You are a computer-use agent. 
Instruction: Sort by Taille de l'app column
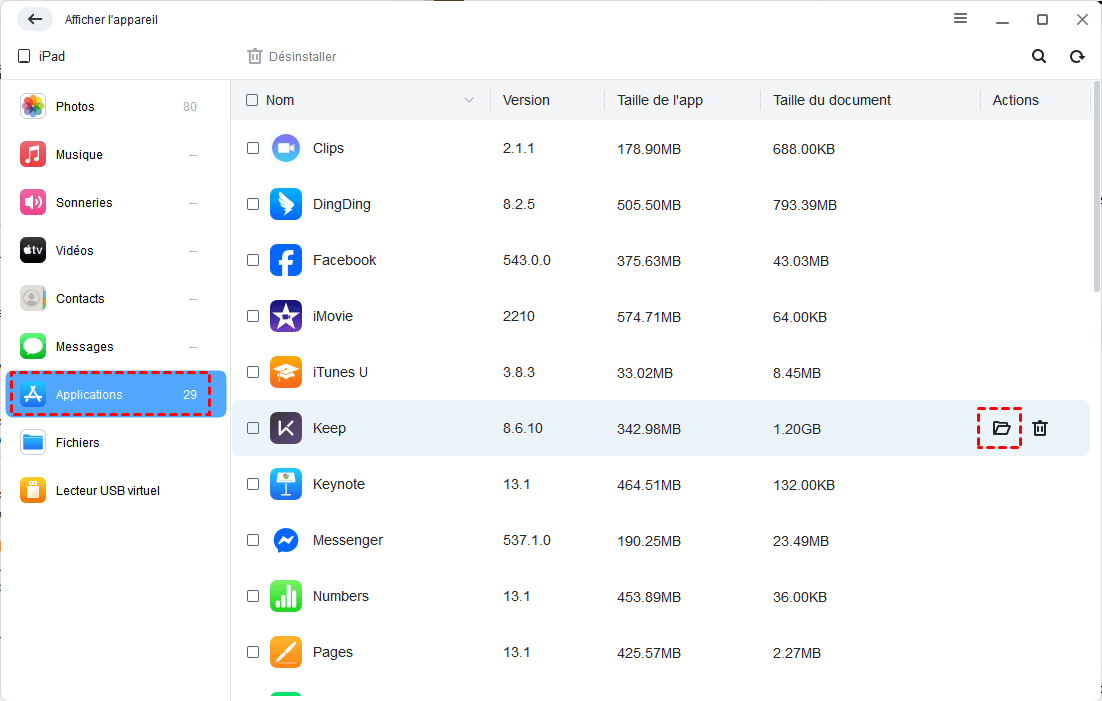pos(660,101)
